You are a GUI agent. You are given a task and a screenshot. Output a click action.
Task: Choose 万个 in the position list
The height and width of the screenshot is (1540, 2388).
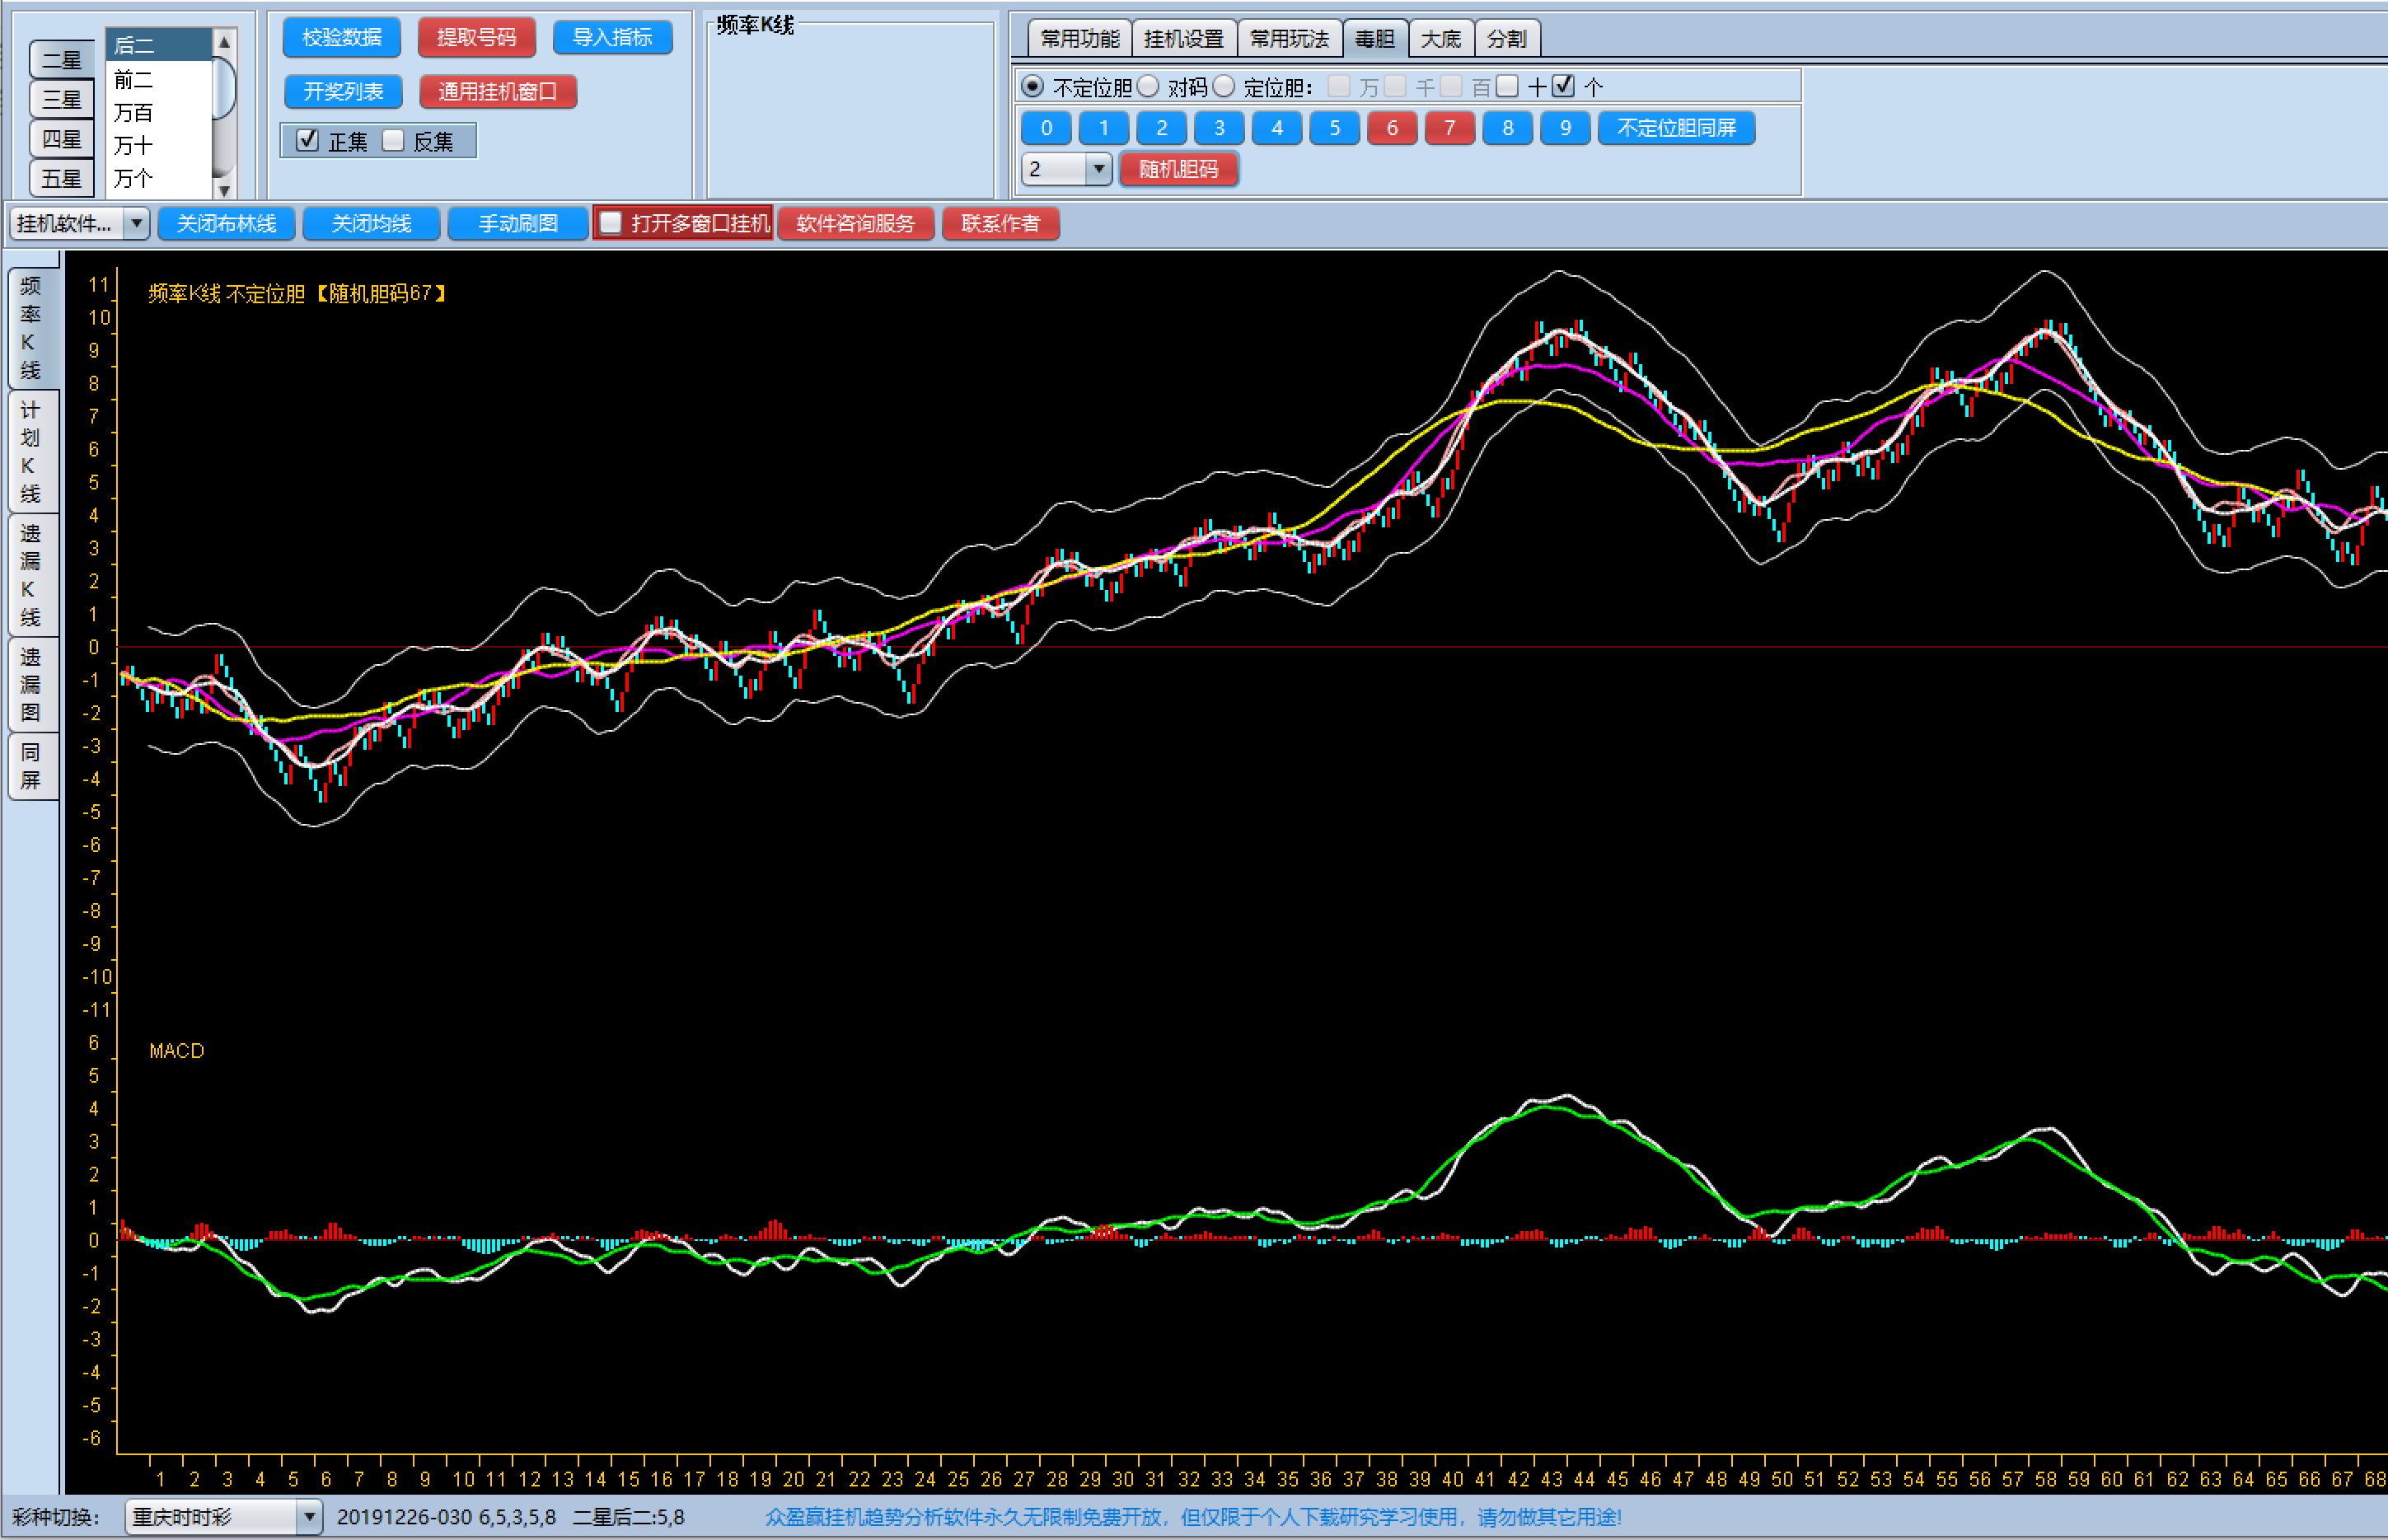coord(159,178)
